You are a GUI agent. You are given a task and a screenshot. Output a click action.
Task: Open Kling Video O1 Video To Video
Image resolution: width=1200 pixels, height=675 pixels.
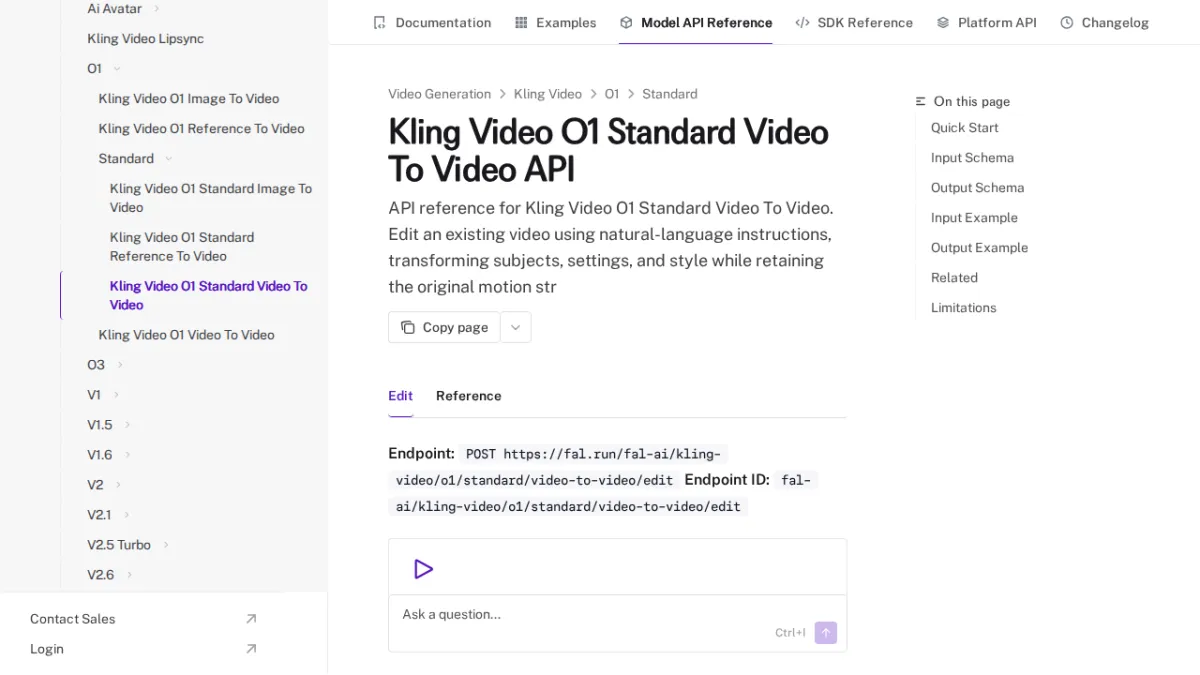(186, 335)
